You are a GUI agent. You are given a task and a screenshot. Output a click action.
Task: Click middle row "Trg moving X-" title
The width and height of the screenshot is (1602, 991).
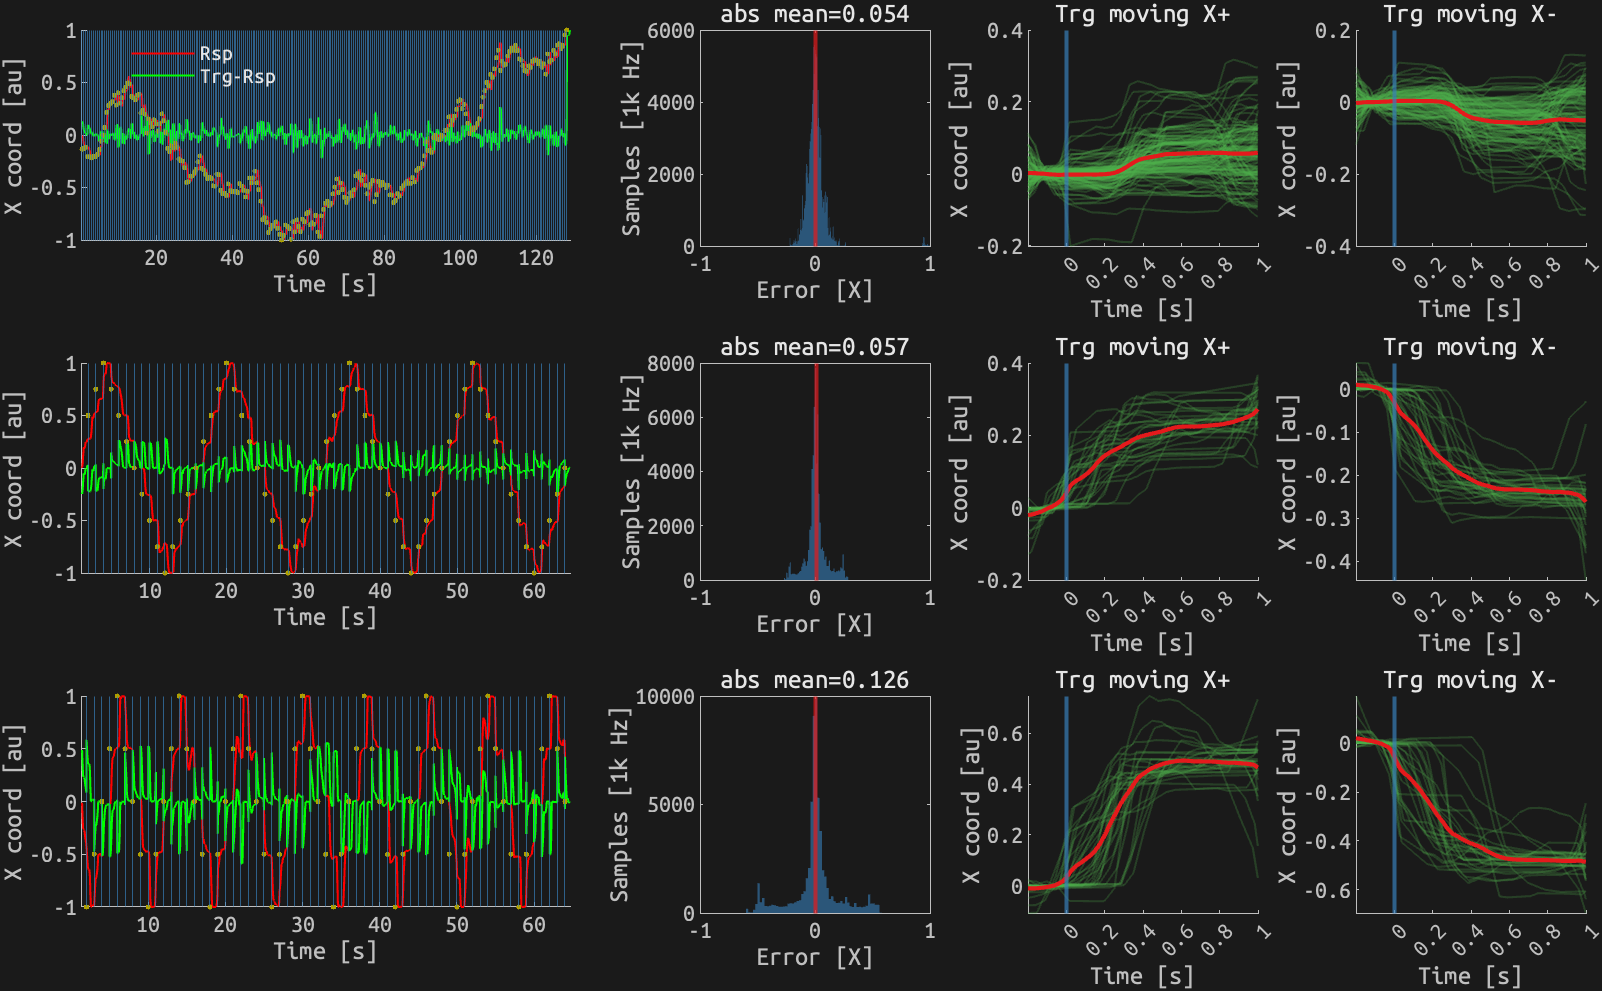(1470, 347)
